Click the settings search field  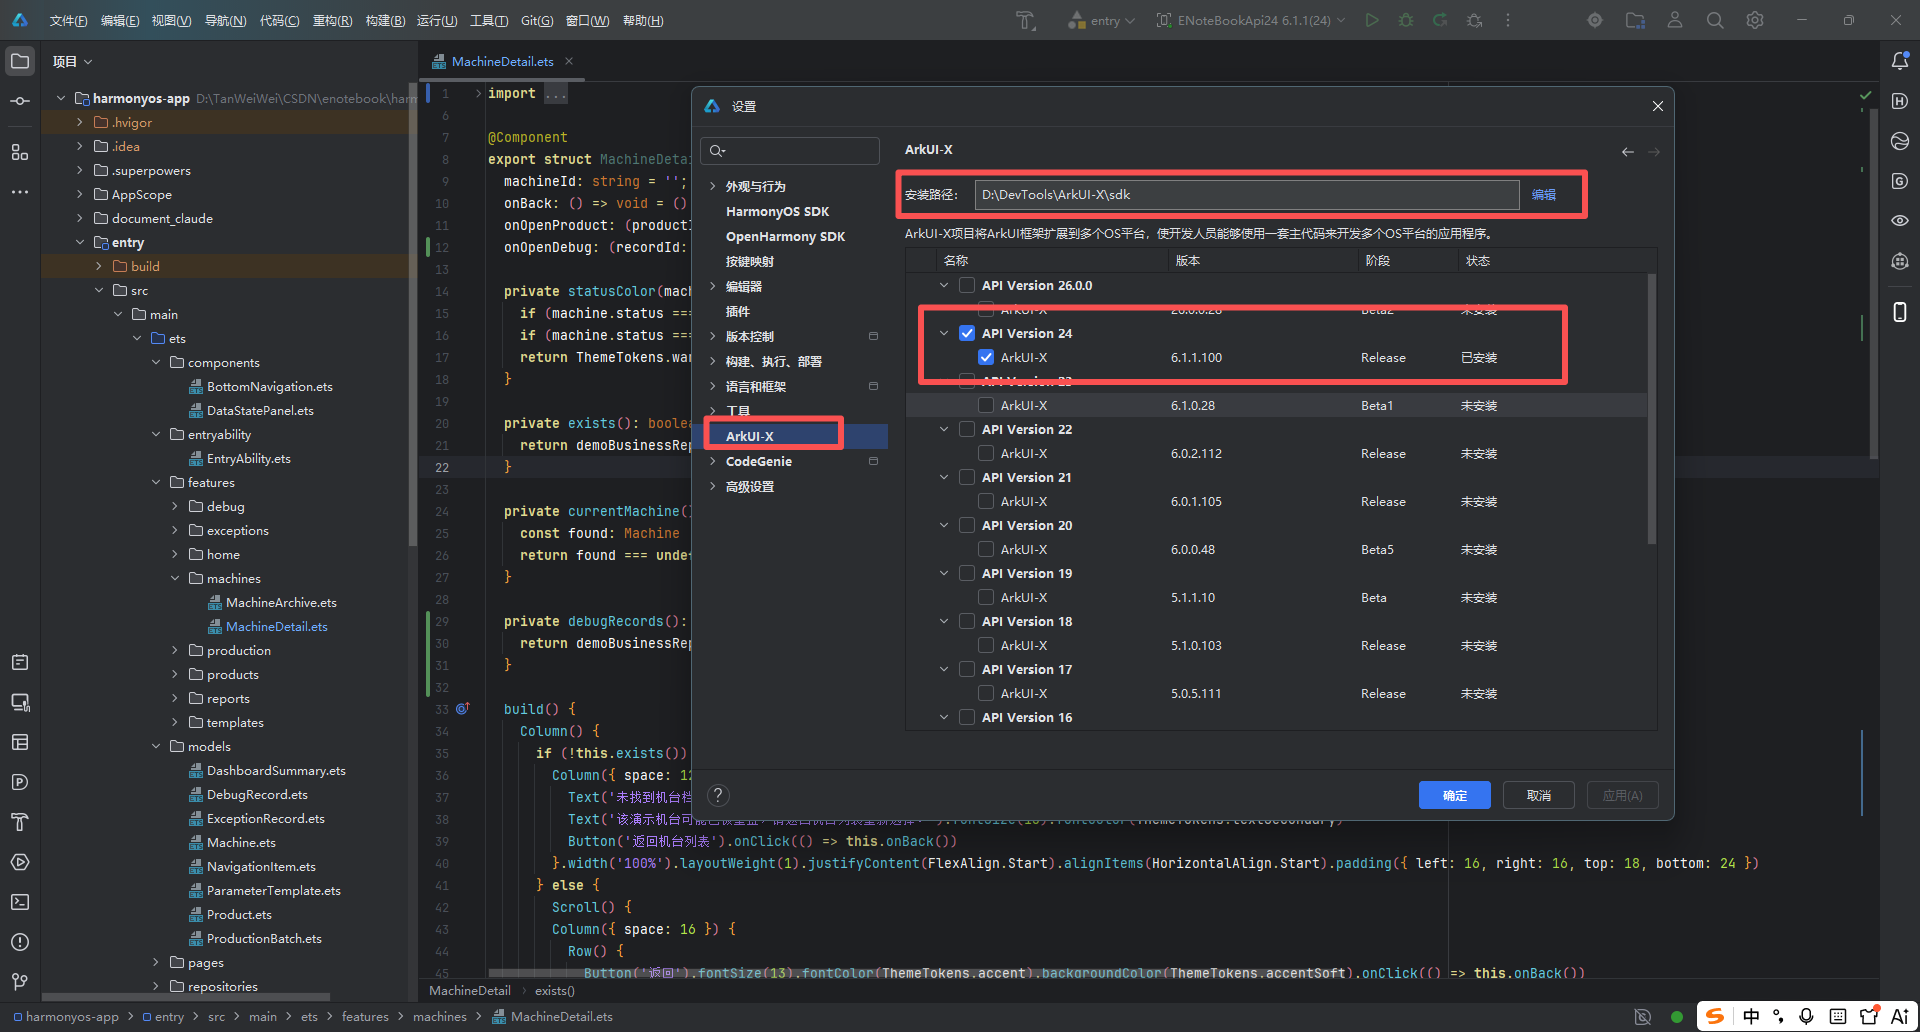pos(790,151)
